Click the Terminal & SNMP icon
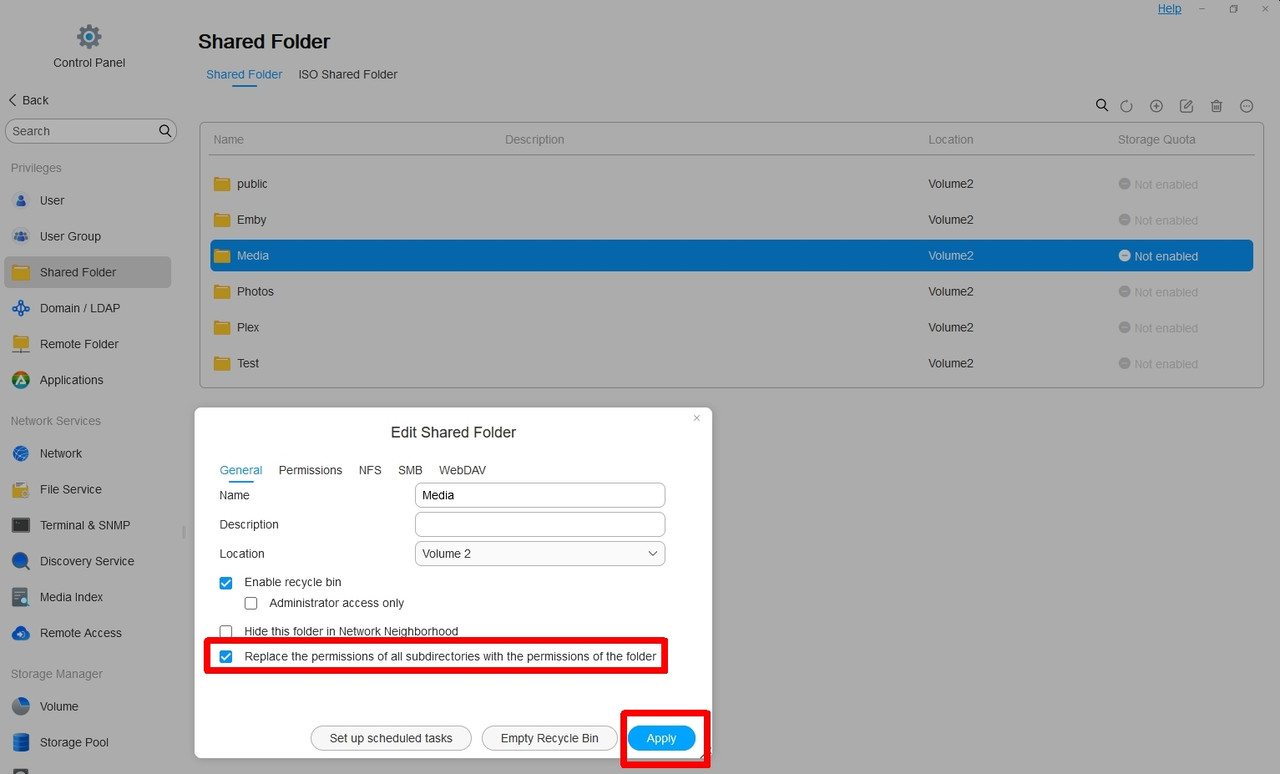This screenshot has width=1280, height=774. click(x=21, y=525)
